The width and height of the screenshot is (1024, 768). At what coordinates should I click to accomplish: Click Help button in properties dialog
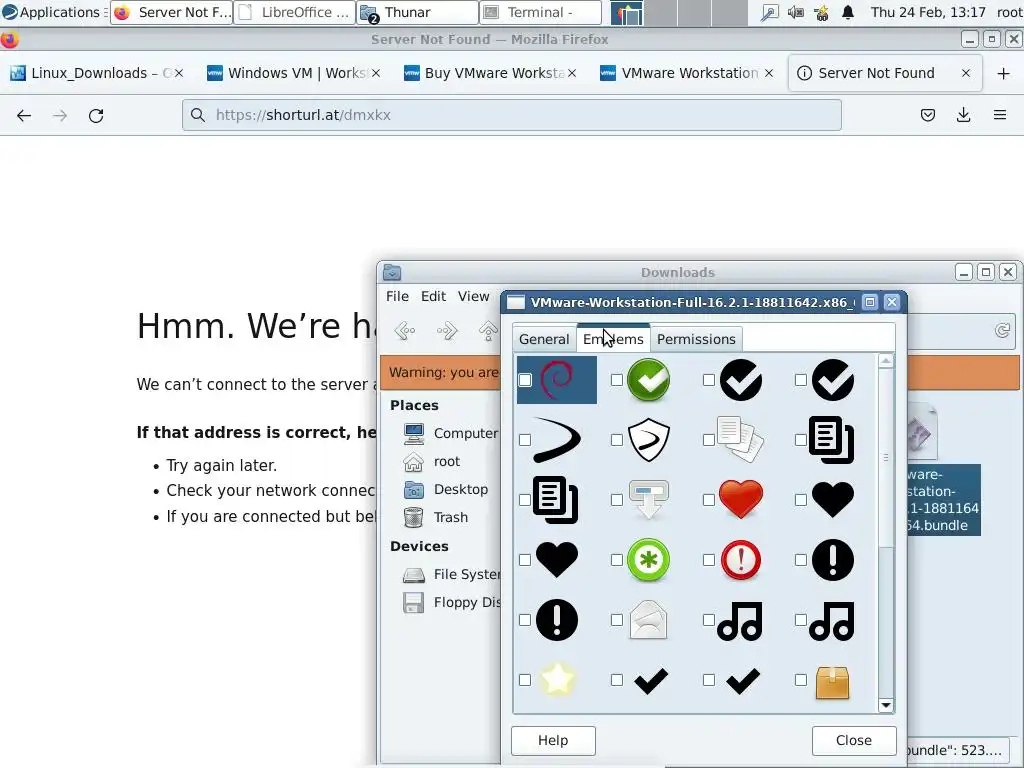tap(553, 741)
